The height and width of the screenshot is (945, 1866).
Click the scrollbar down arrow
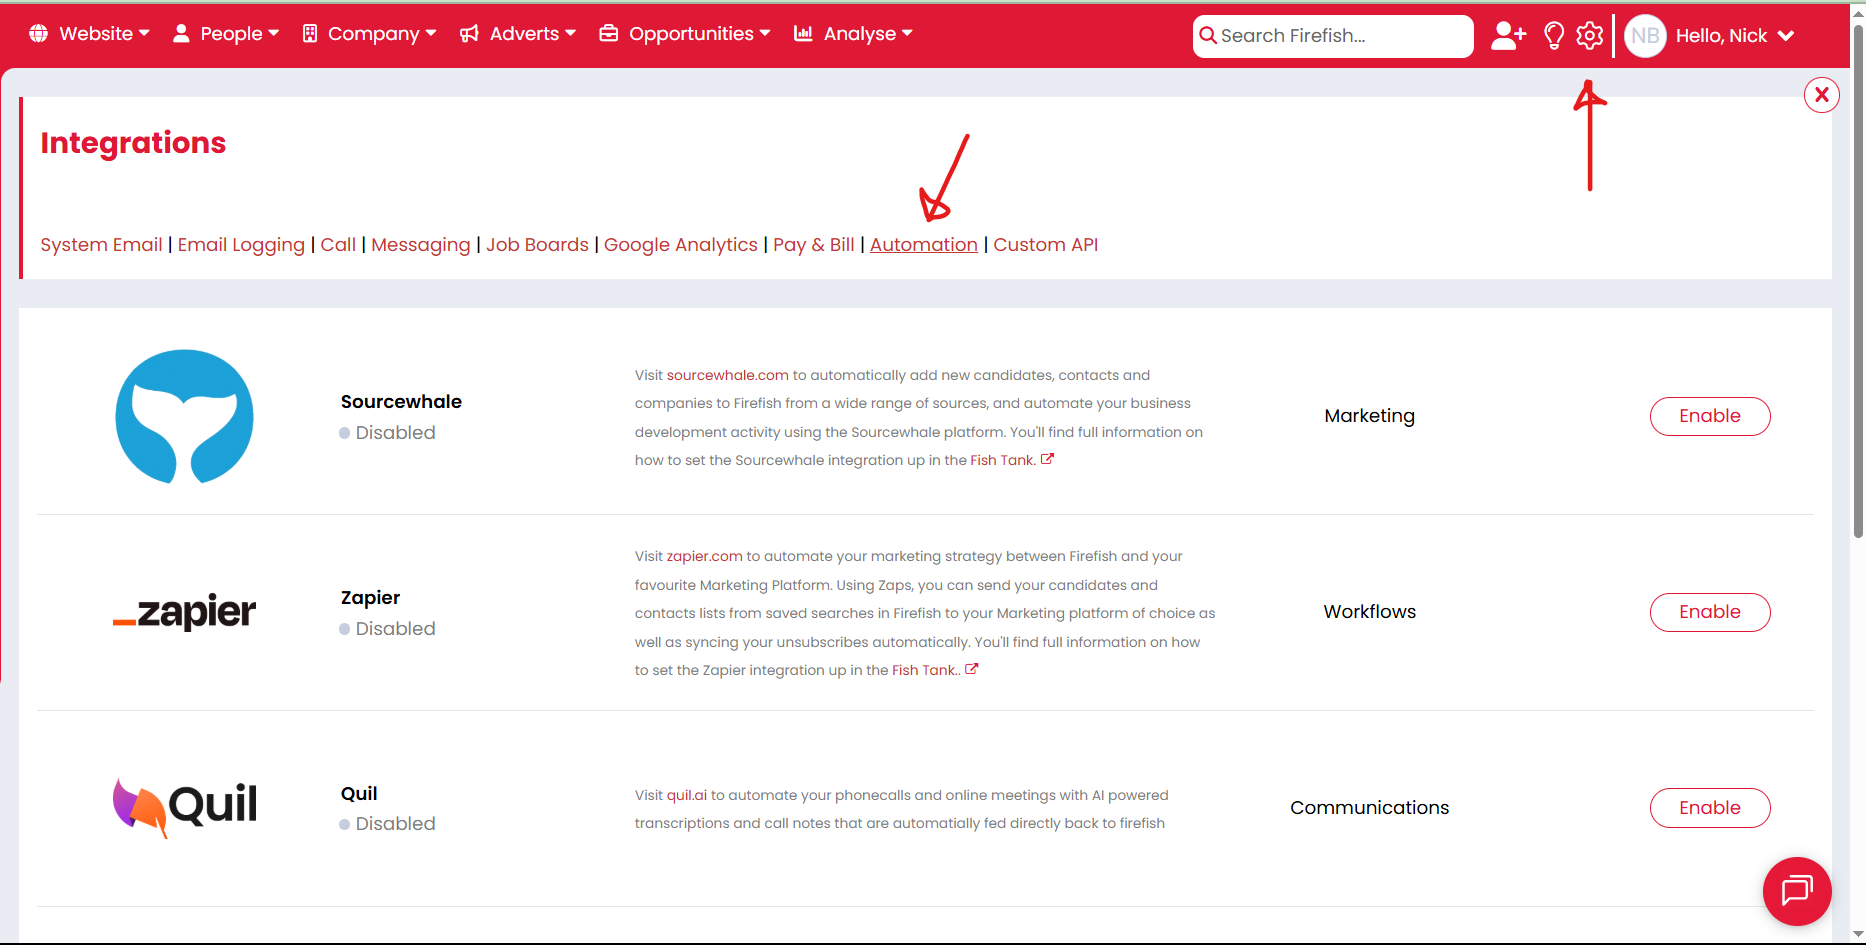coord(1858,935)
